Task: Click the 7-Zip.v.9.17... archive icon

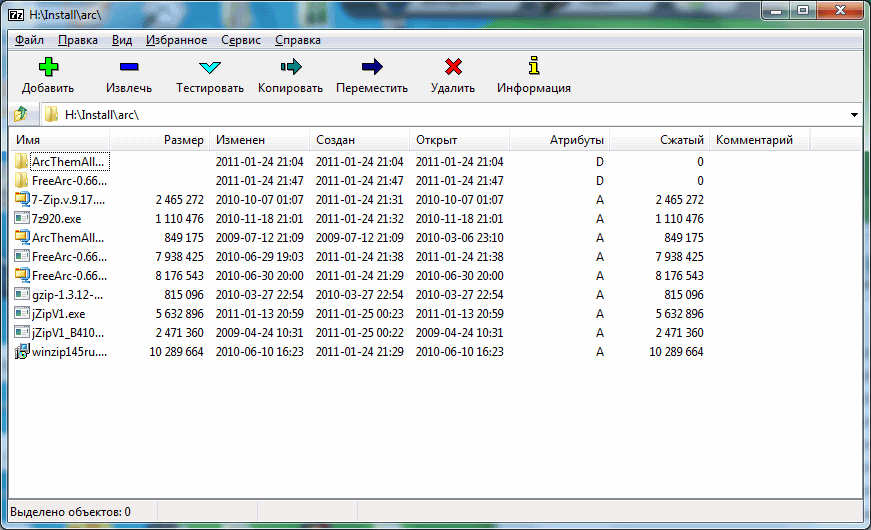Action: point(22,199)
